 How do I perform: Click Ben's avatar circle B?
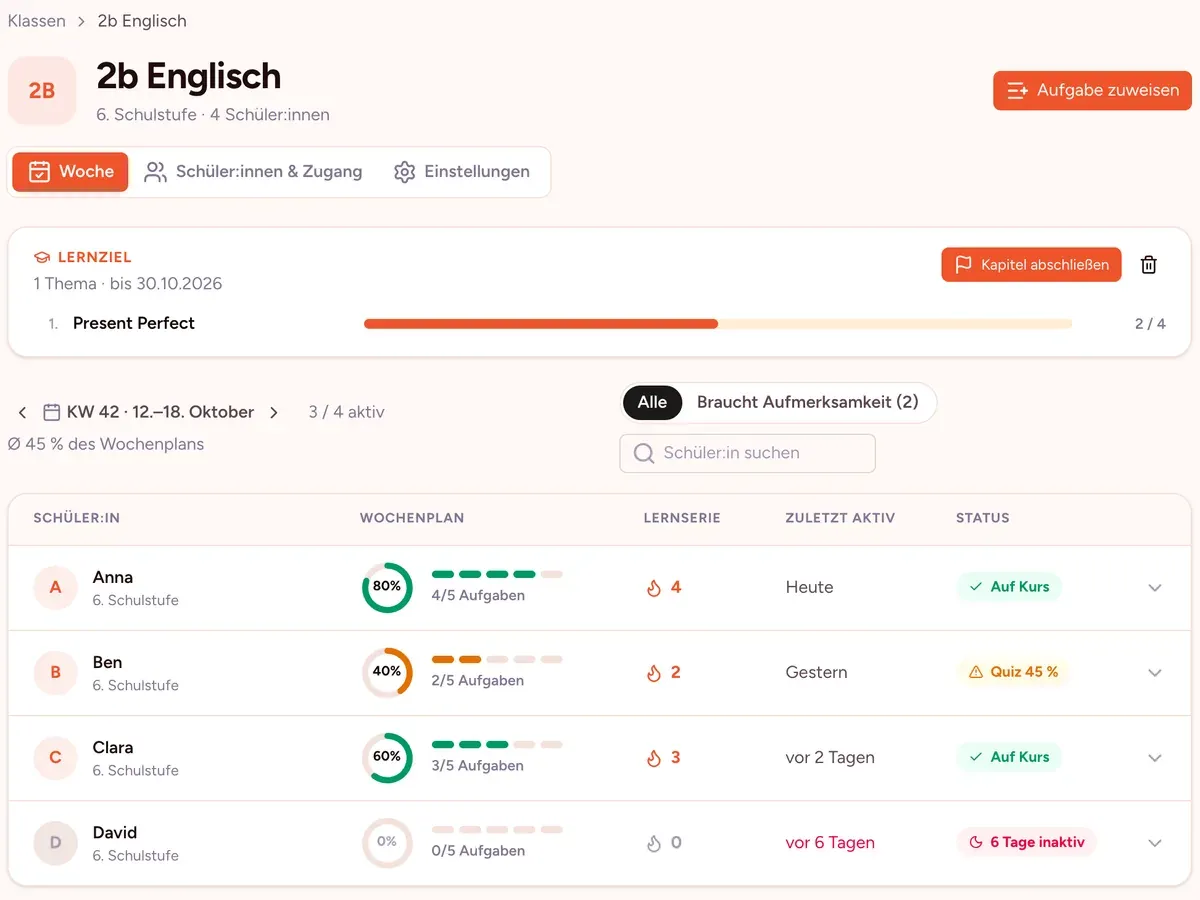(x=55, y=673)
